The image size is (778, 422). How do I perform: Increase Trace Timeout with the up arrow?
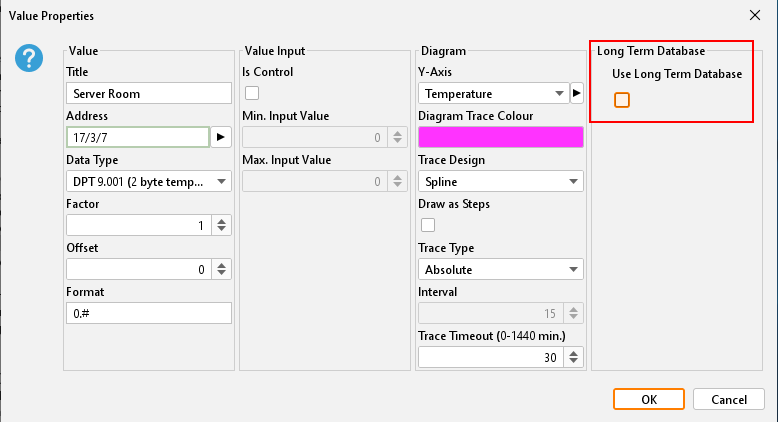tap(574, 352)
